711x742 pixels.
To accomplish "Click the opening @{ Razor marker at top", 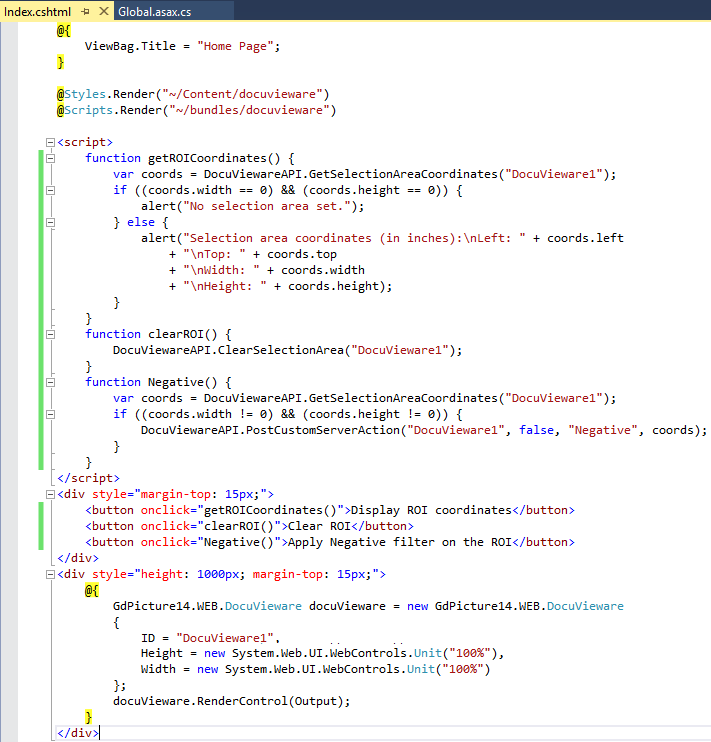I will (63, 31).
